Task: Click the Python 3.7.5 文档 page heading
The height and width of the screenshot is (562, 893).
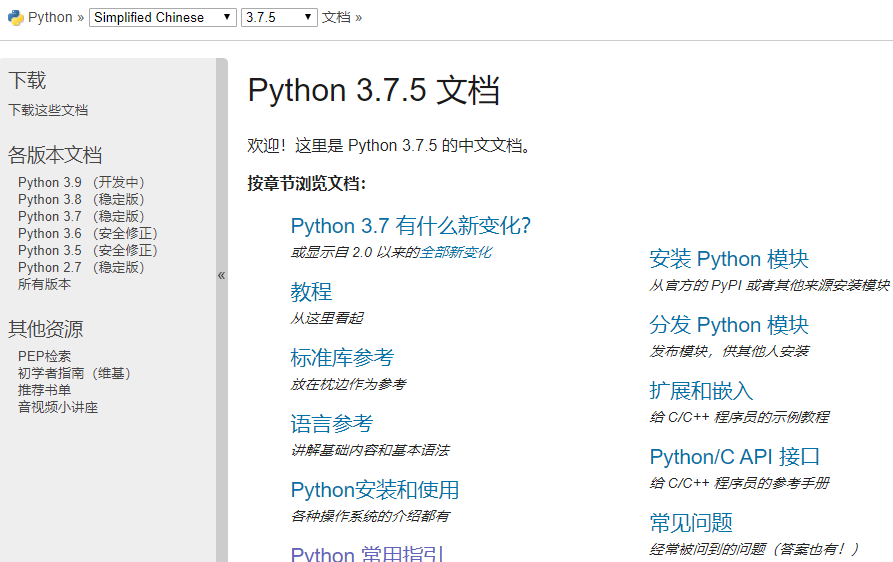Action: click(x=374, y=91)
